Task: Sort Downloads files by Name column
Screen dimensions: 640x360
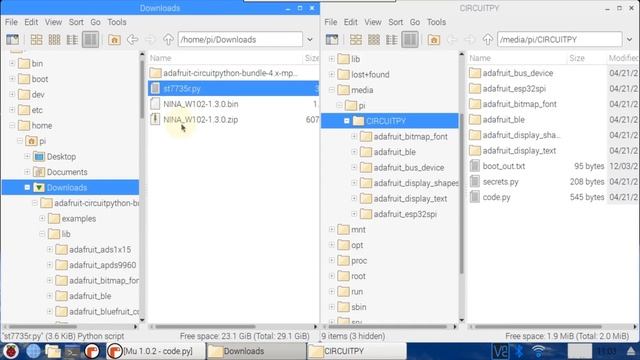Action: (225, 58)
